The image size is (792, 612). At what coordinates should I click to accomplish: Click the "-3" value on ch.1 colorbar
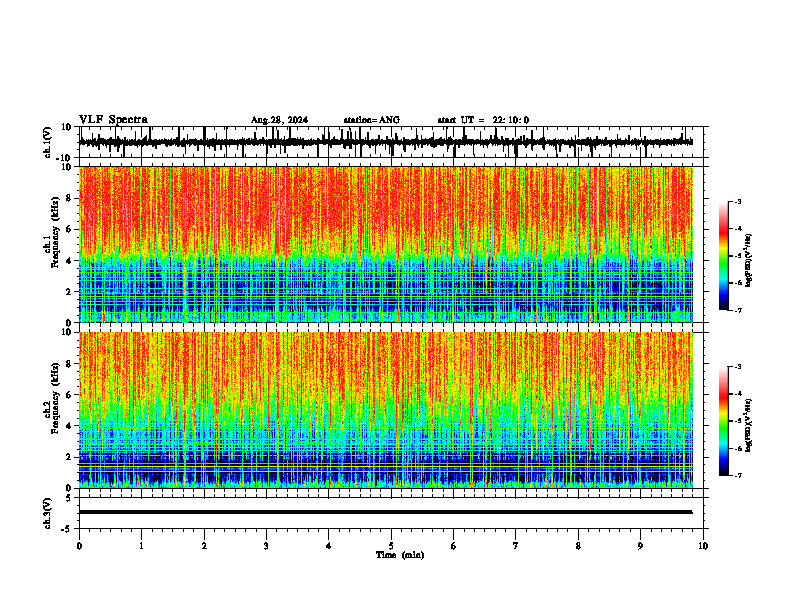point(738,201)
